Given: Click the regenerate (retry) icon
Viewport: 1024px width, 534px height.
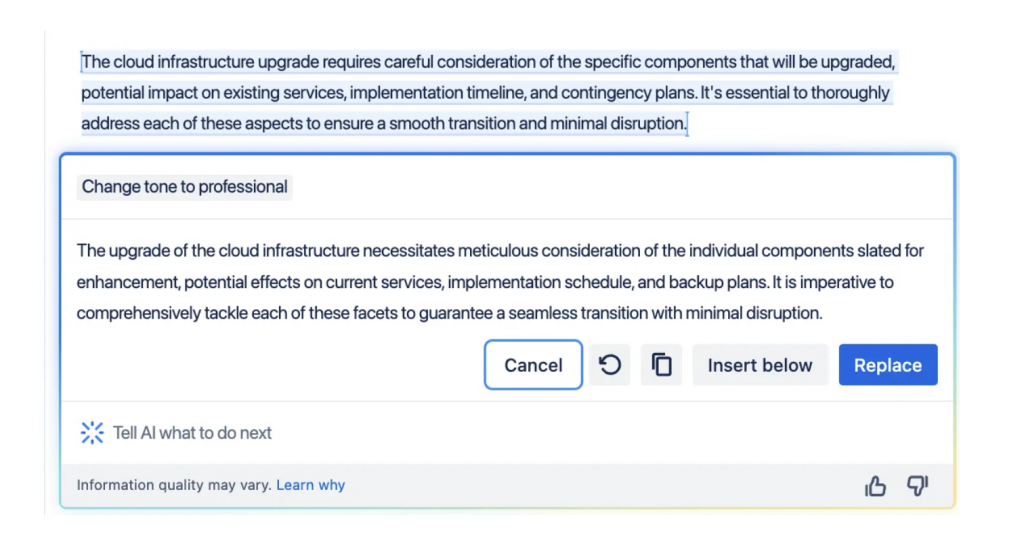Looking at the screenshot, I should pos(610,365).
